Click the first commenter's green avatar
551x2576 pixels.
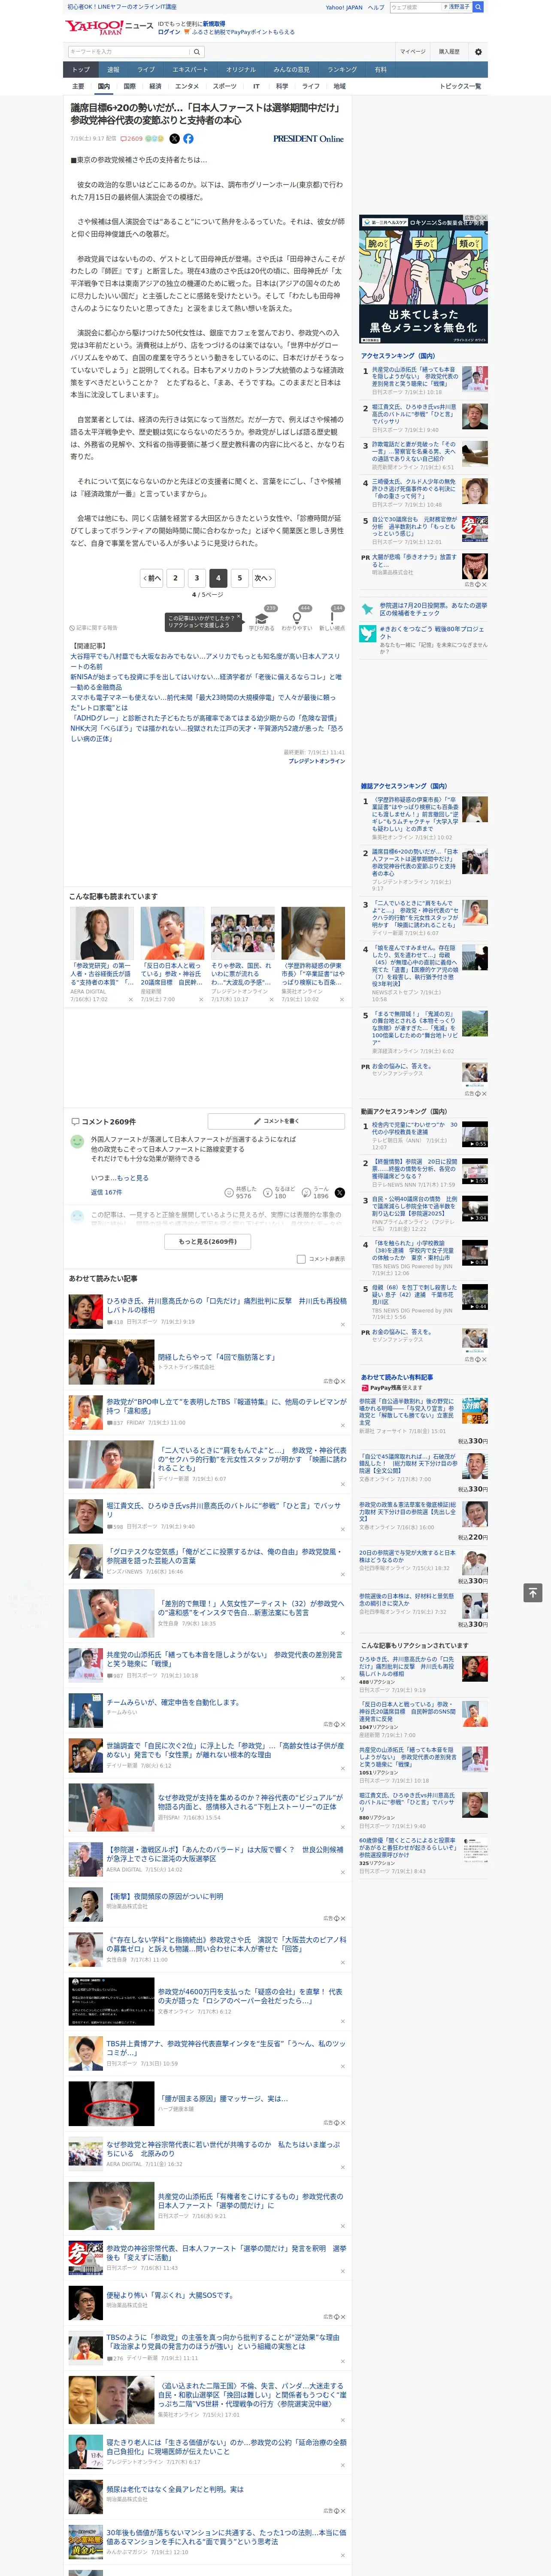[x=77, y=1141]
